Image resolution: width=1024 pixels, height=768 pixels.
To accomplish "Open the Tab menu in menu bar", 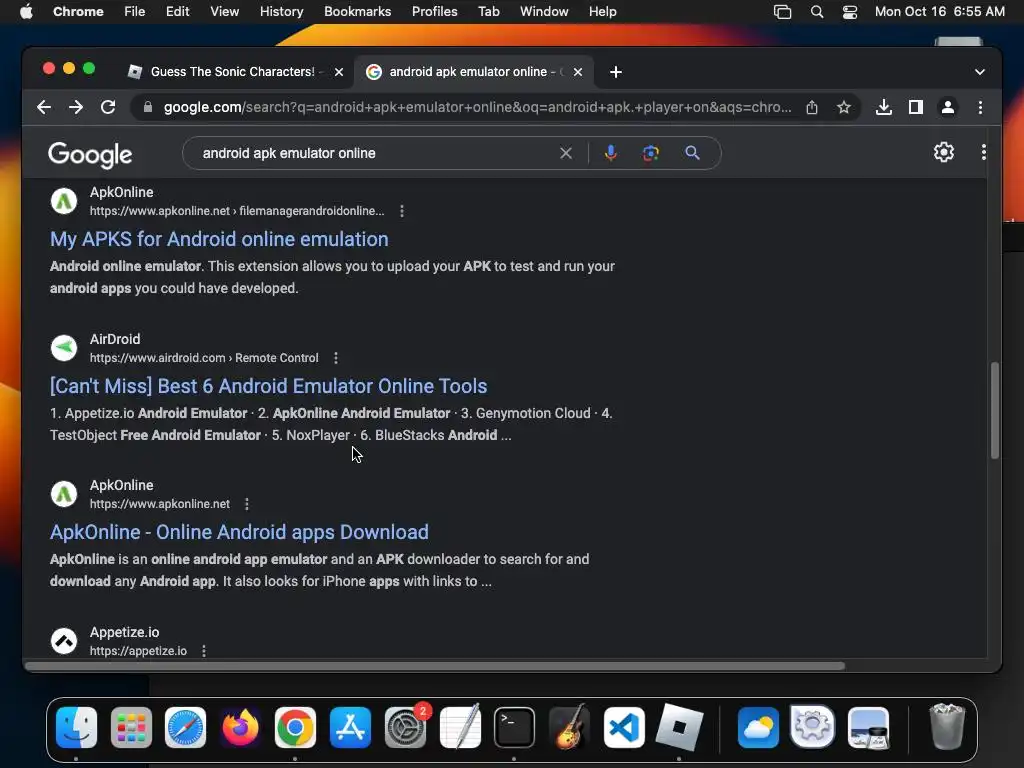I will click(x=488, y=12).
